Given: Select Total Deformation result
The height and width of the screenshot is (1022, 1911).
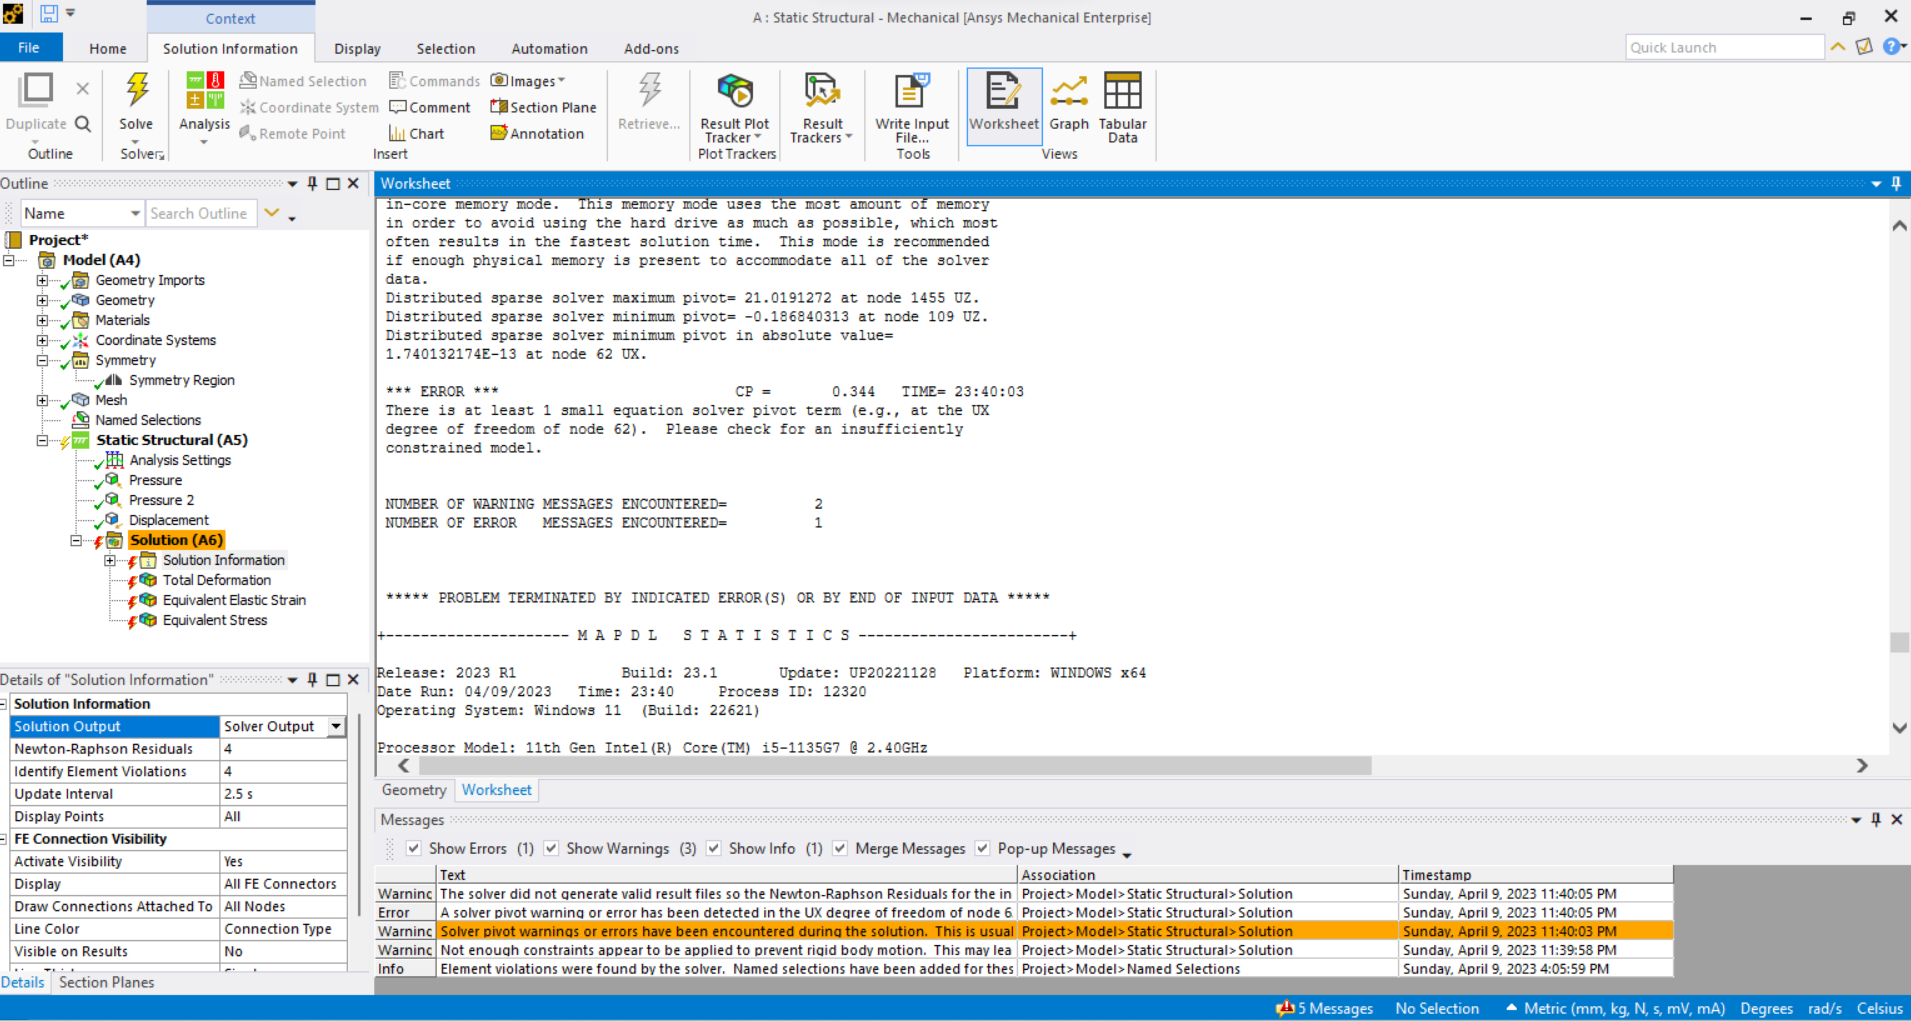Looking at the screenshot, I should click(217, 580).
